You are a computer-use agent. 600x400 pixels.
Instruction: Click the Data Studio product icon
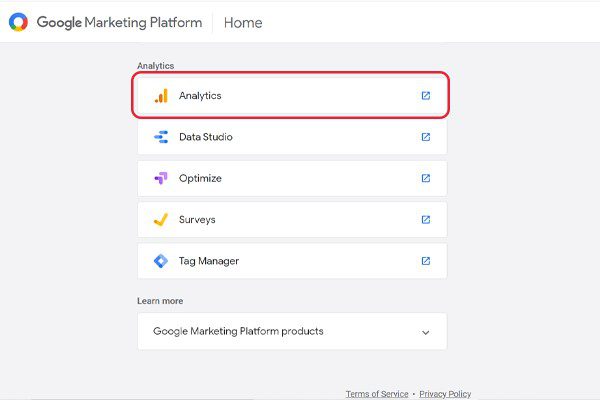coord(161,137)
